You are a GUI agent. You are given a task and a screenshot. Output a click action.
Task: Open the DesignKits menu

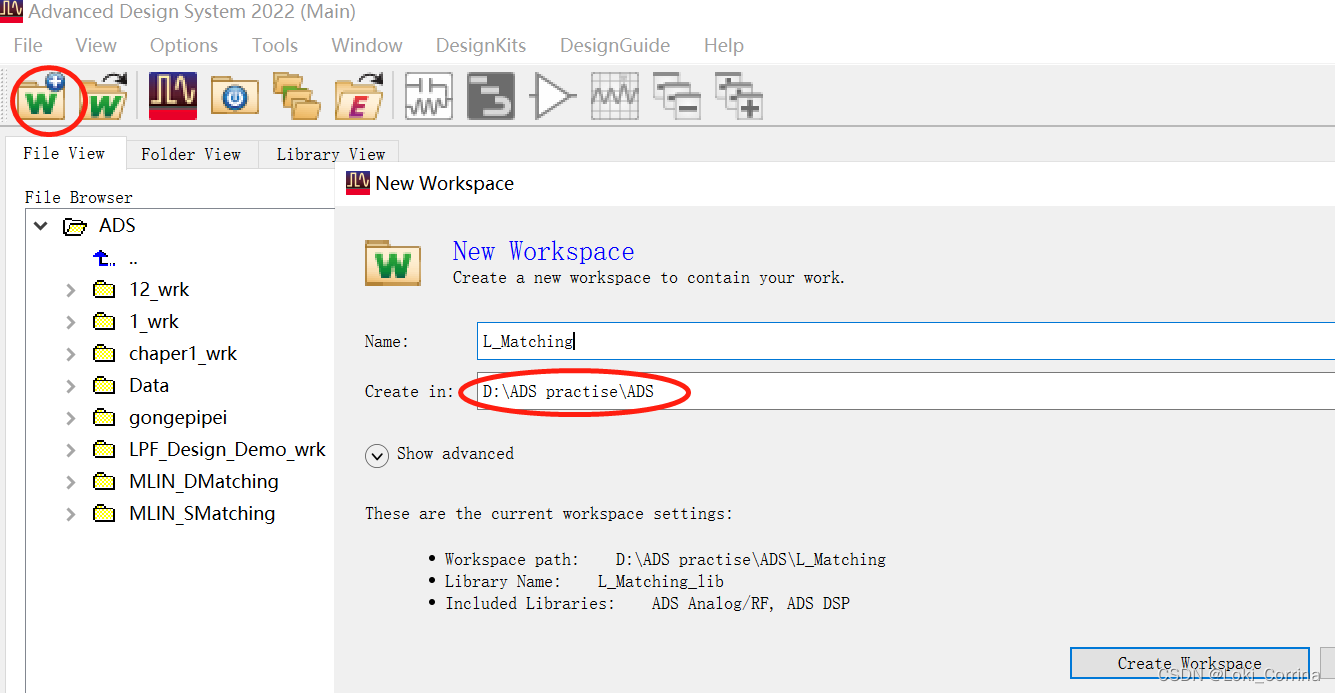coord(481,45)
